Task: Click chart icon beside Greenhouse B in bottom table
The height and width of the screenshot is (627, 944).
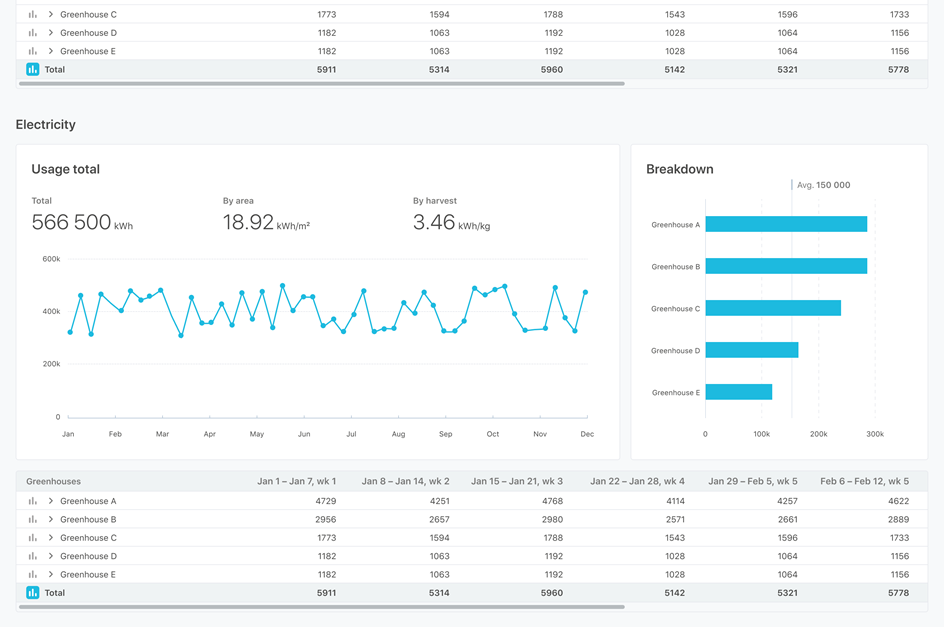Action: click(x=33, y=520)
